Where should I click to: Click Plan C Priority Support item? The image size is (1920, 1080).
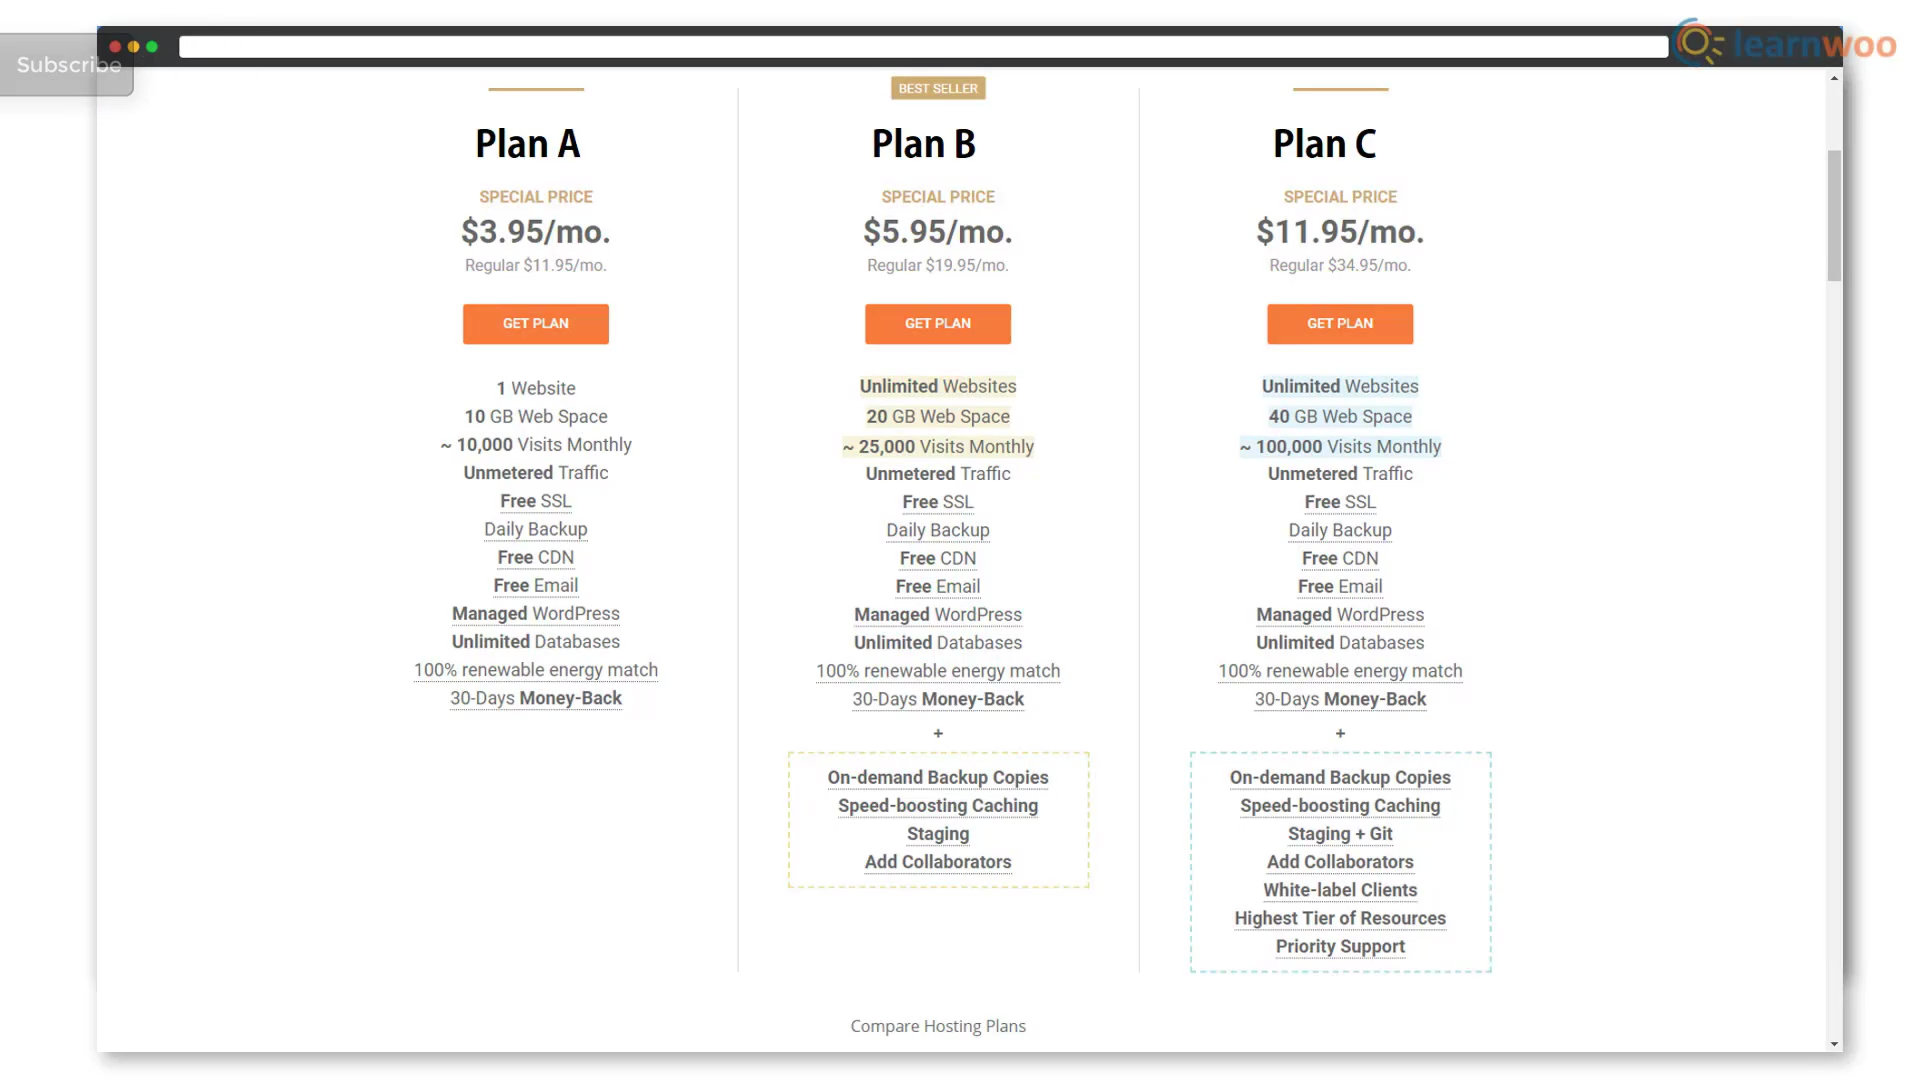point(1340,945)
